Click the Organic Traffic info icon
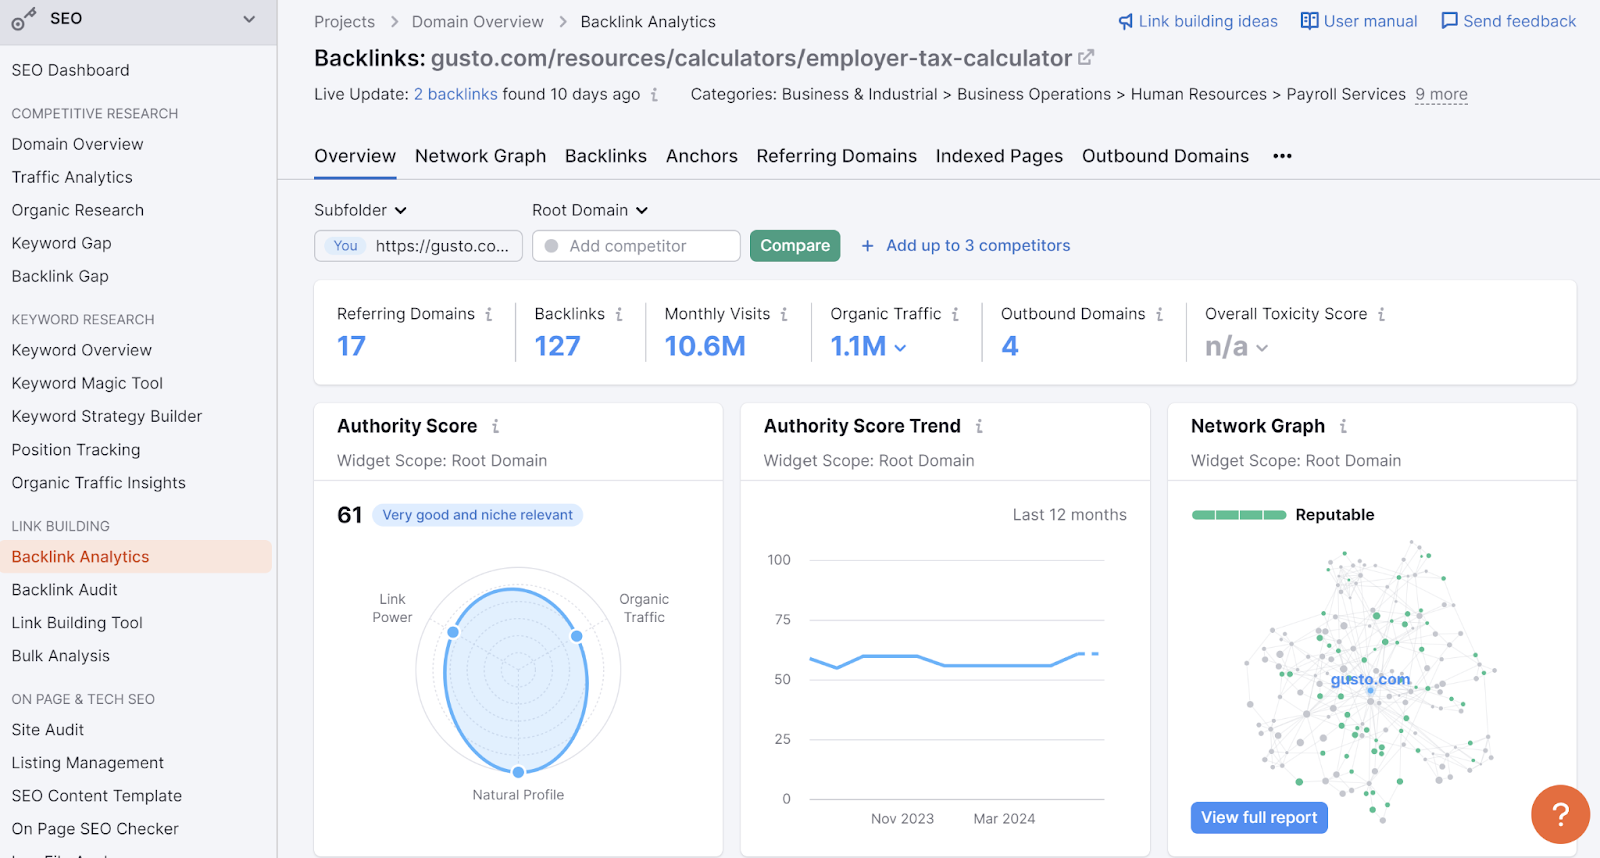 click(955, 314)
